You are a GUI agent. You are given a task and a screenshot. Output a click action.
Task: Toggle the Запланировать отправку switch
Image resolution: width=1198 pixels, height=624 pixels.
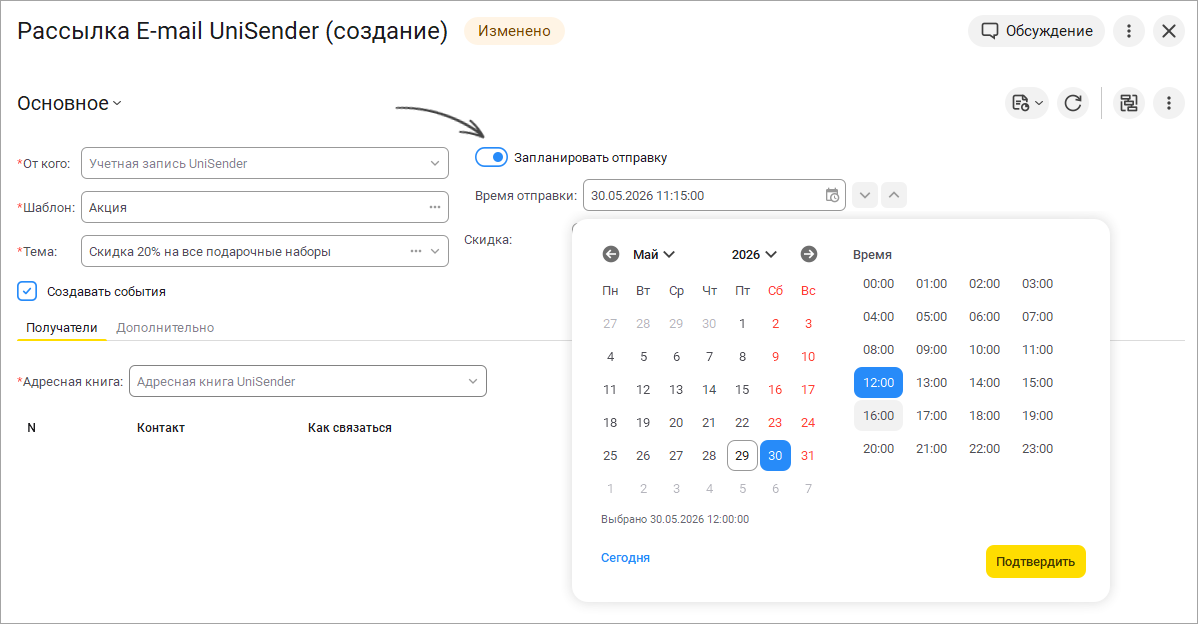pos(491,157)
